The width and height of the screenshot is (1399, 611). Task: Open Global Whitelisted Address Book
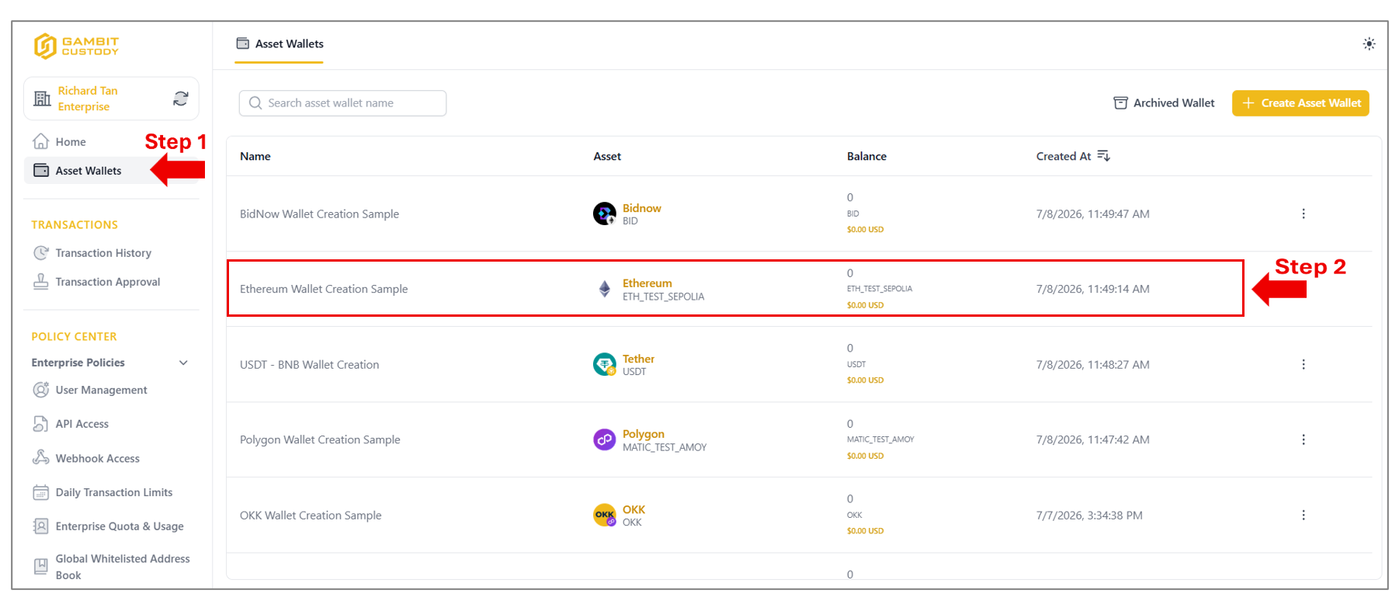(122, 567)
